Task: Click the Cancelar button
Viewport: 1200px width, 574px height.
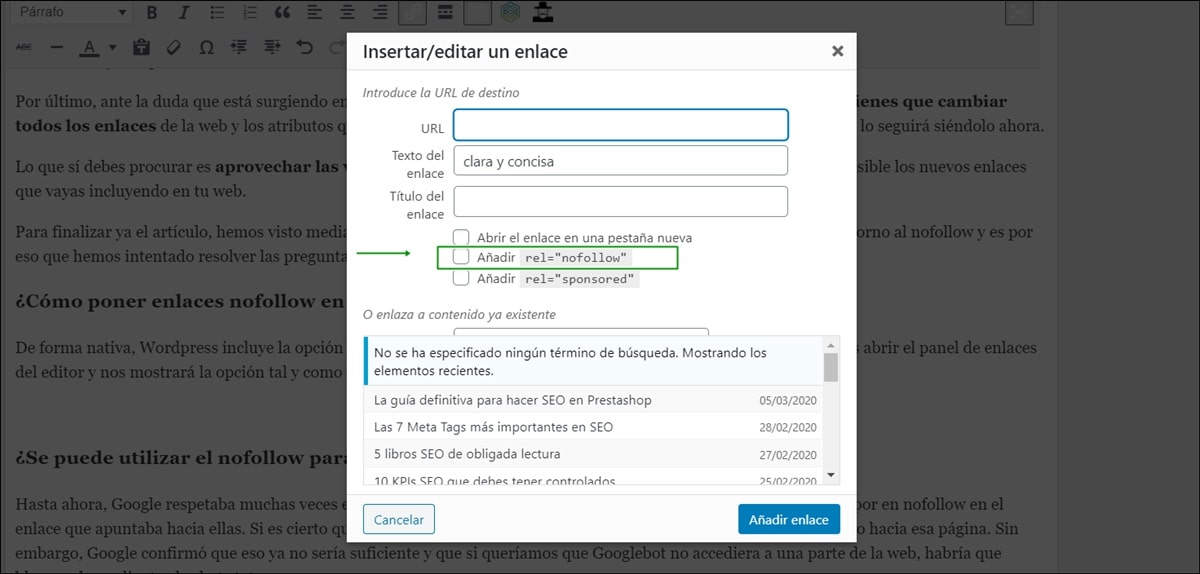Action: [x=399, y=520]
